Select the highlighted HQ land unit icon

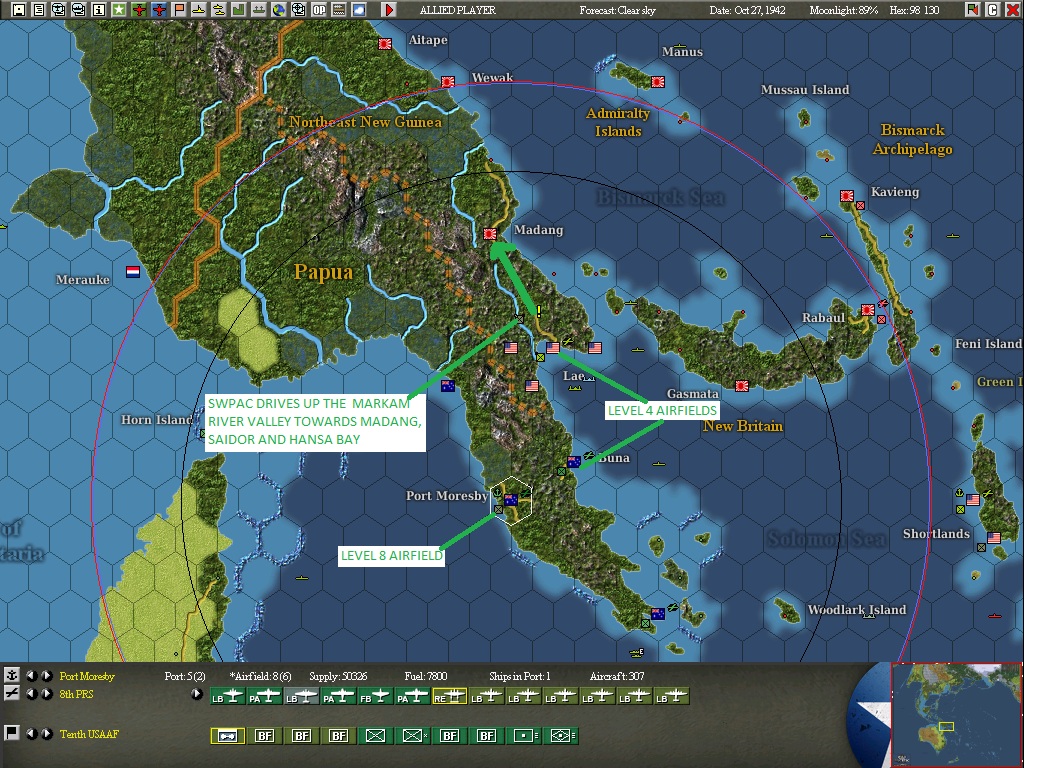[x=228, y=736]
